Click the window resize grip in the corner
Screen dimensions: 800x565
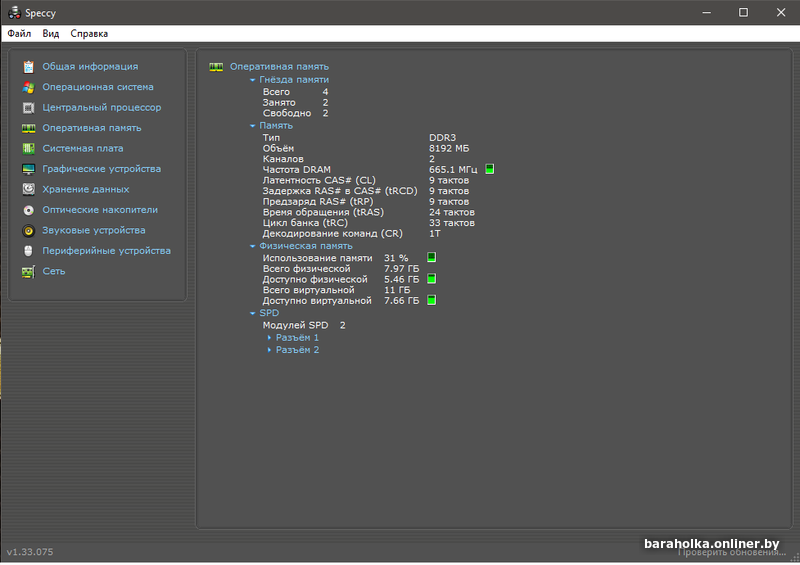795,558
